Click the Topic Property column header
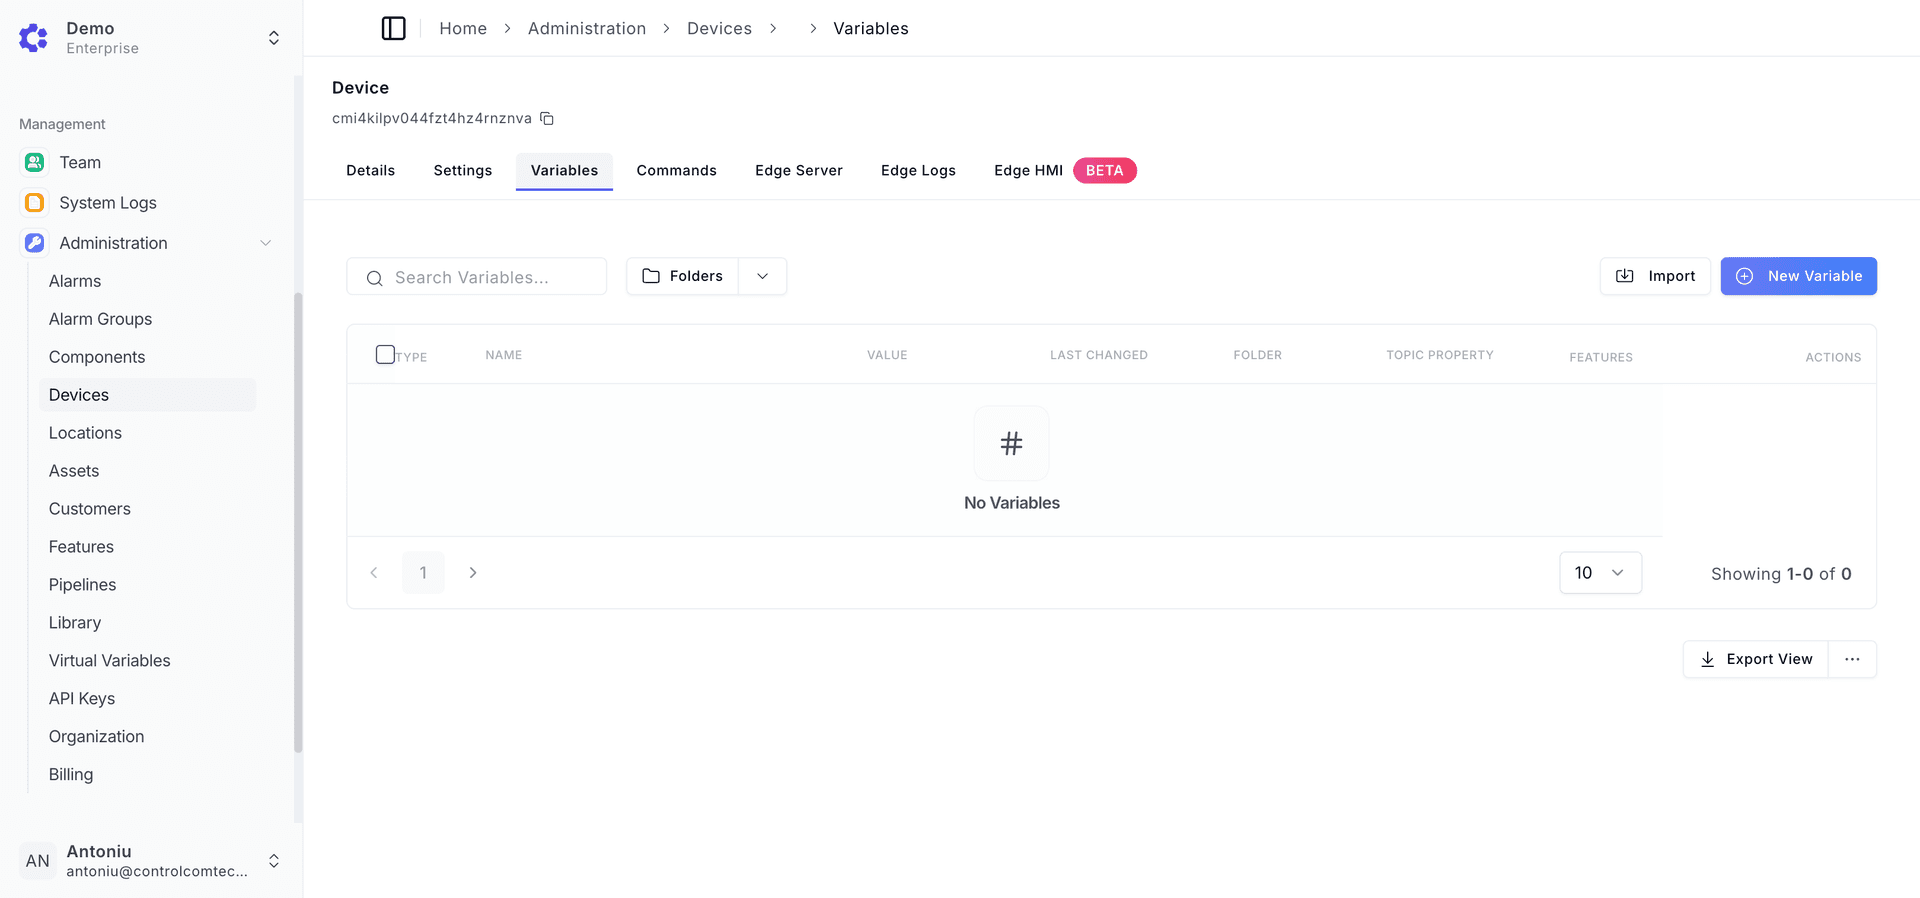1920x898 pixels. 1440,355
